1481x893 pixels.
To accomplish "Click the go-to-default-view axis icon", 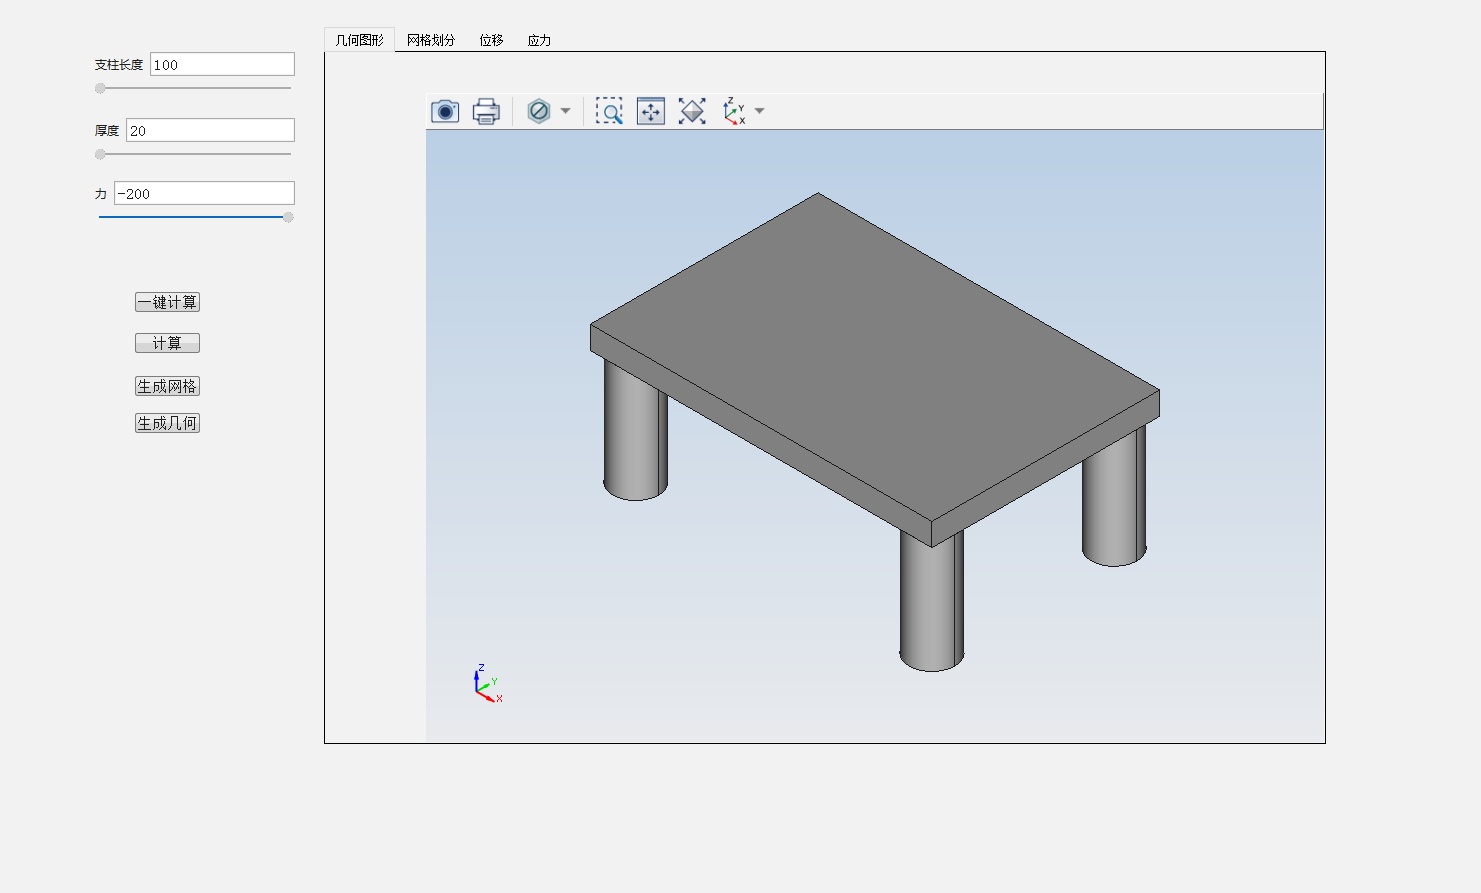I will click(x=734, y=111).
